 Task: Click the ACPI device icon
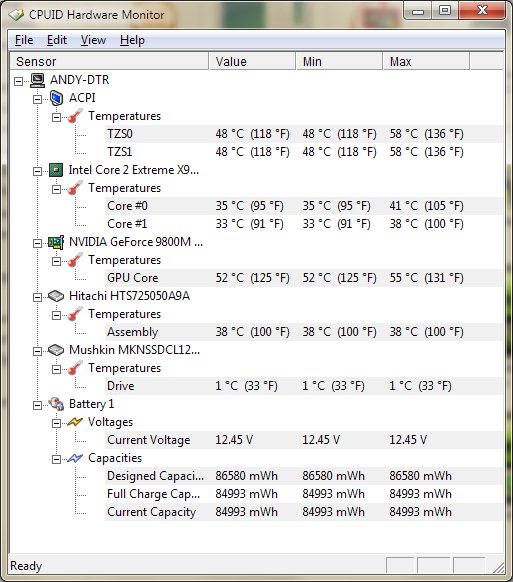click(x=56, y=98)
